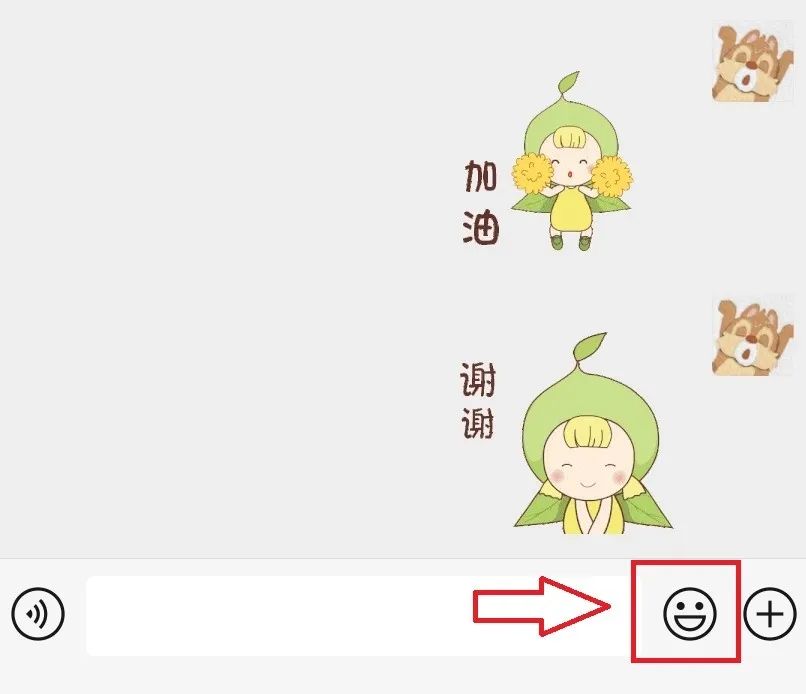Tap the right yellow pom-pom on cheering sticker

(x=612, y=177)
